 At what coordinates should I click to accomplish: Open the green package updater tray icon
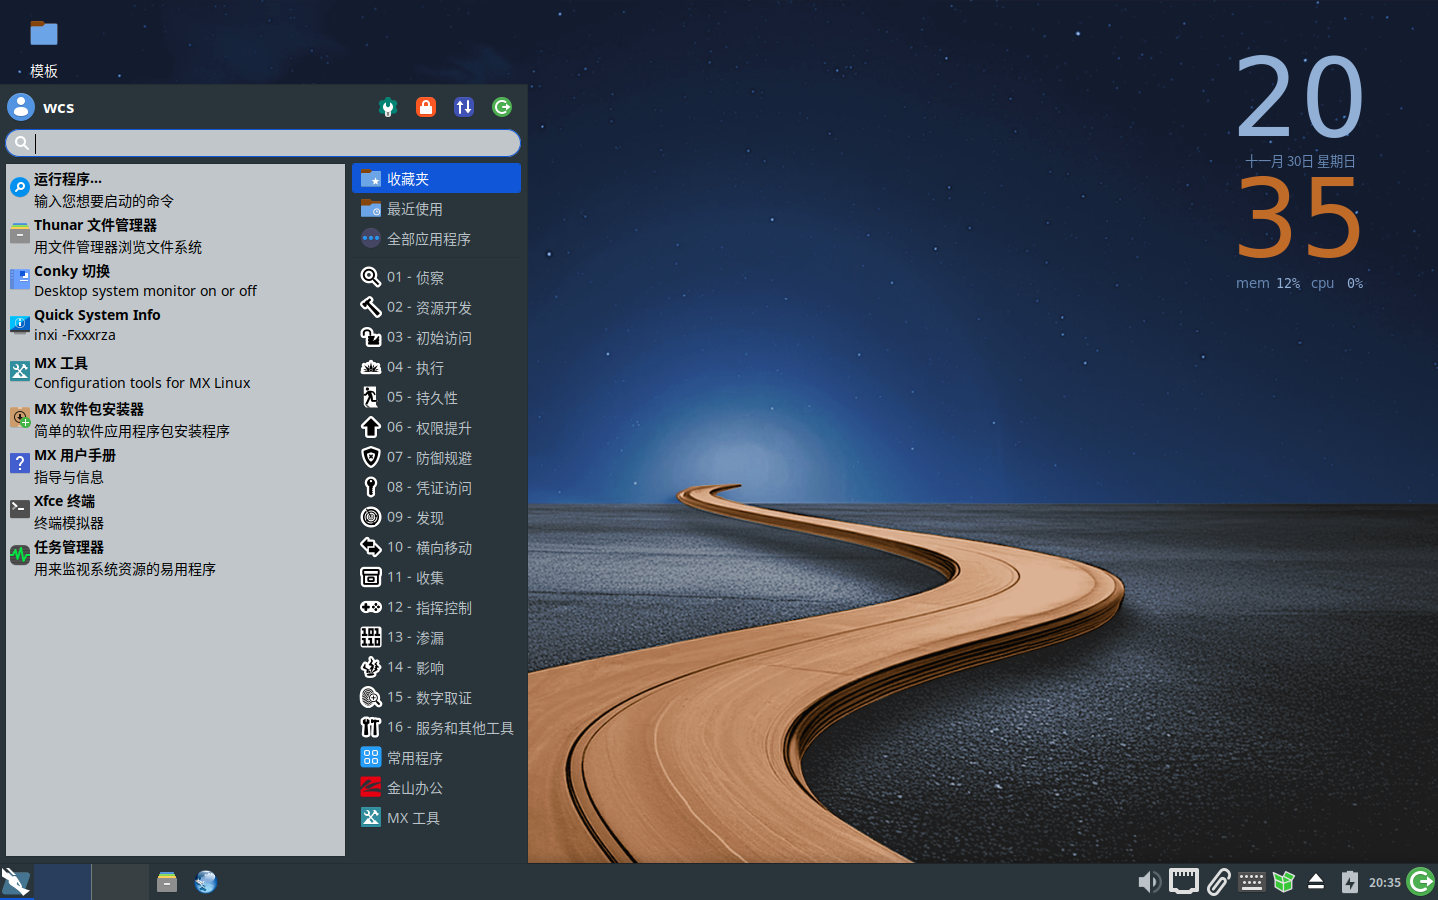1284,881
